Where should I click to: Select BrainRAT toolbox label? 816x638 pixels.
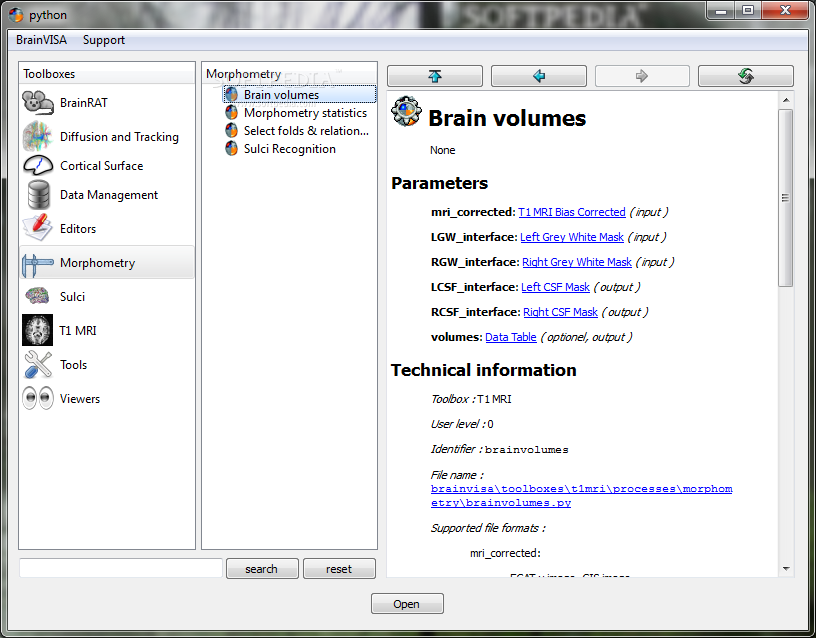[x=84, y=103]
